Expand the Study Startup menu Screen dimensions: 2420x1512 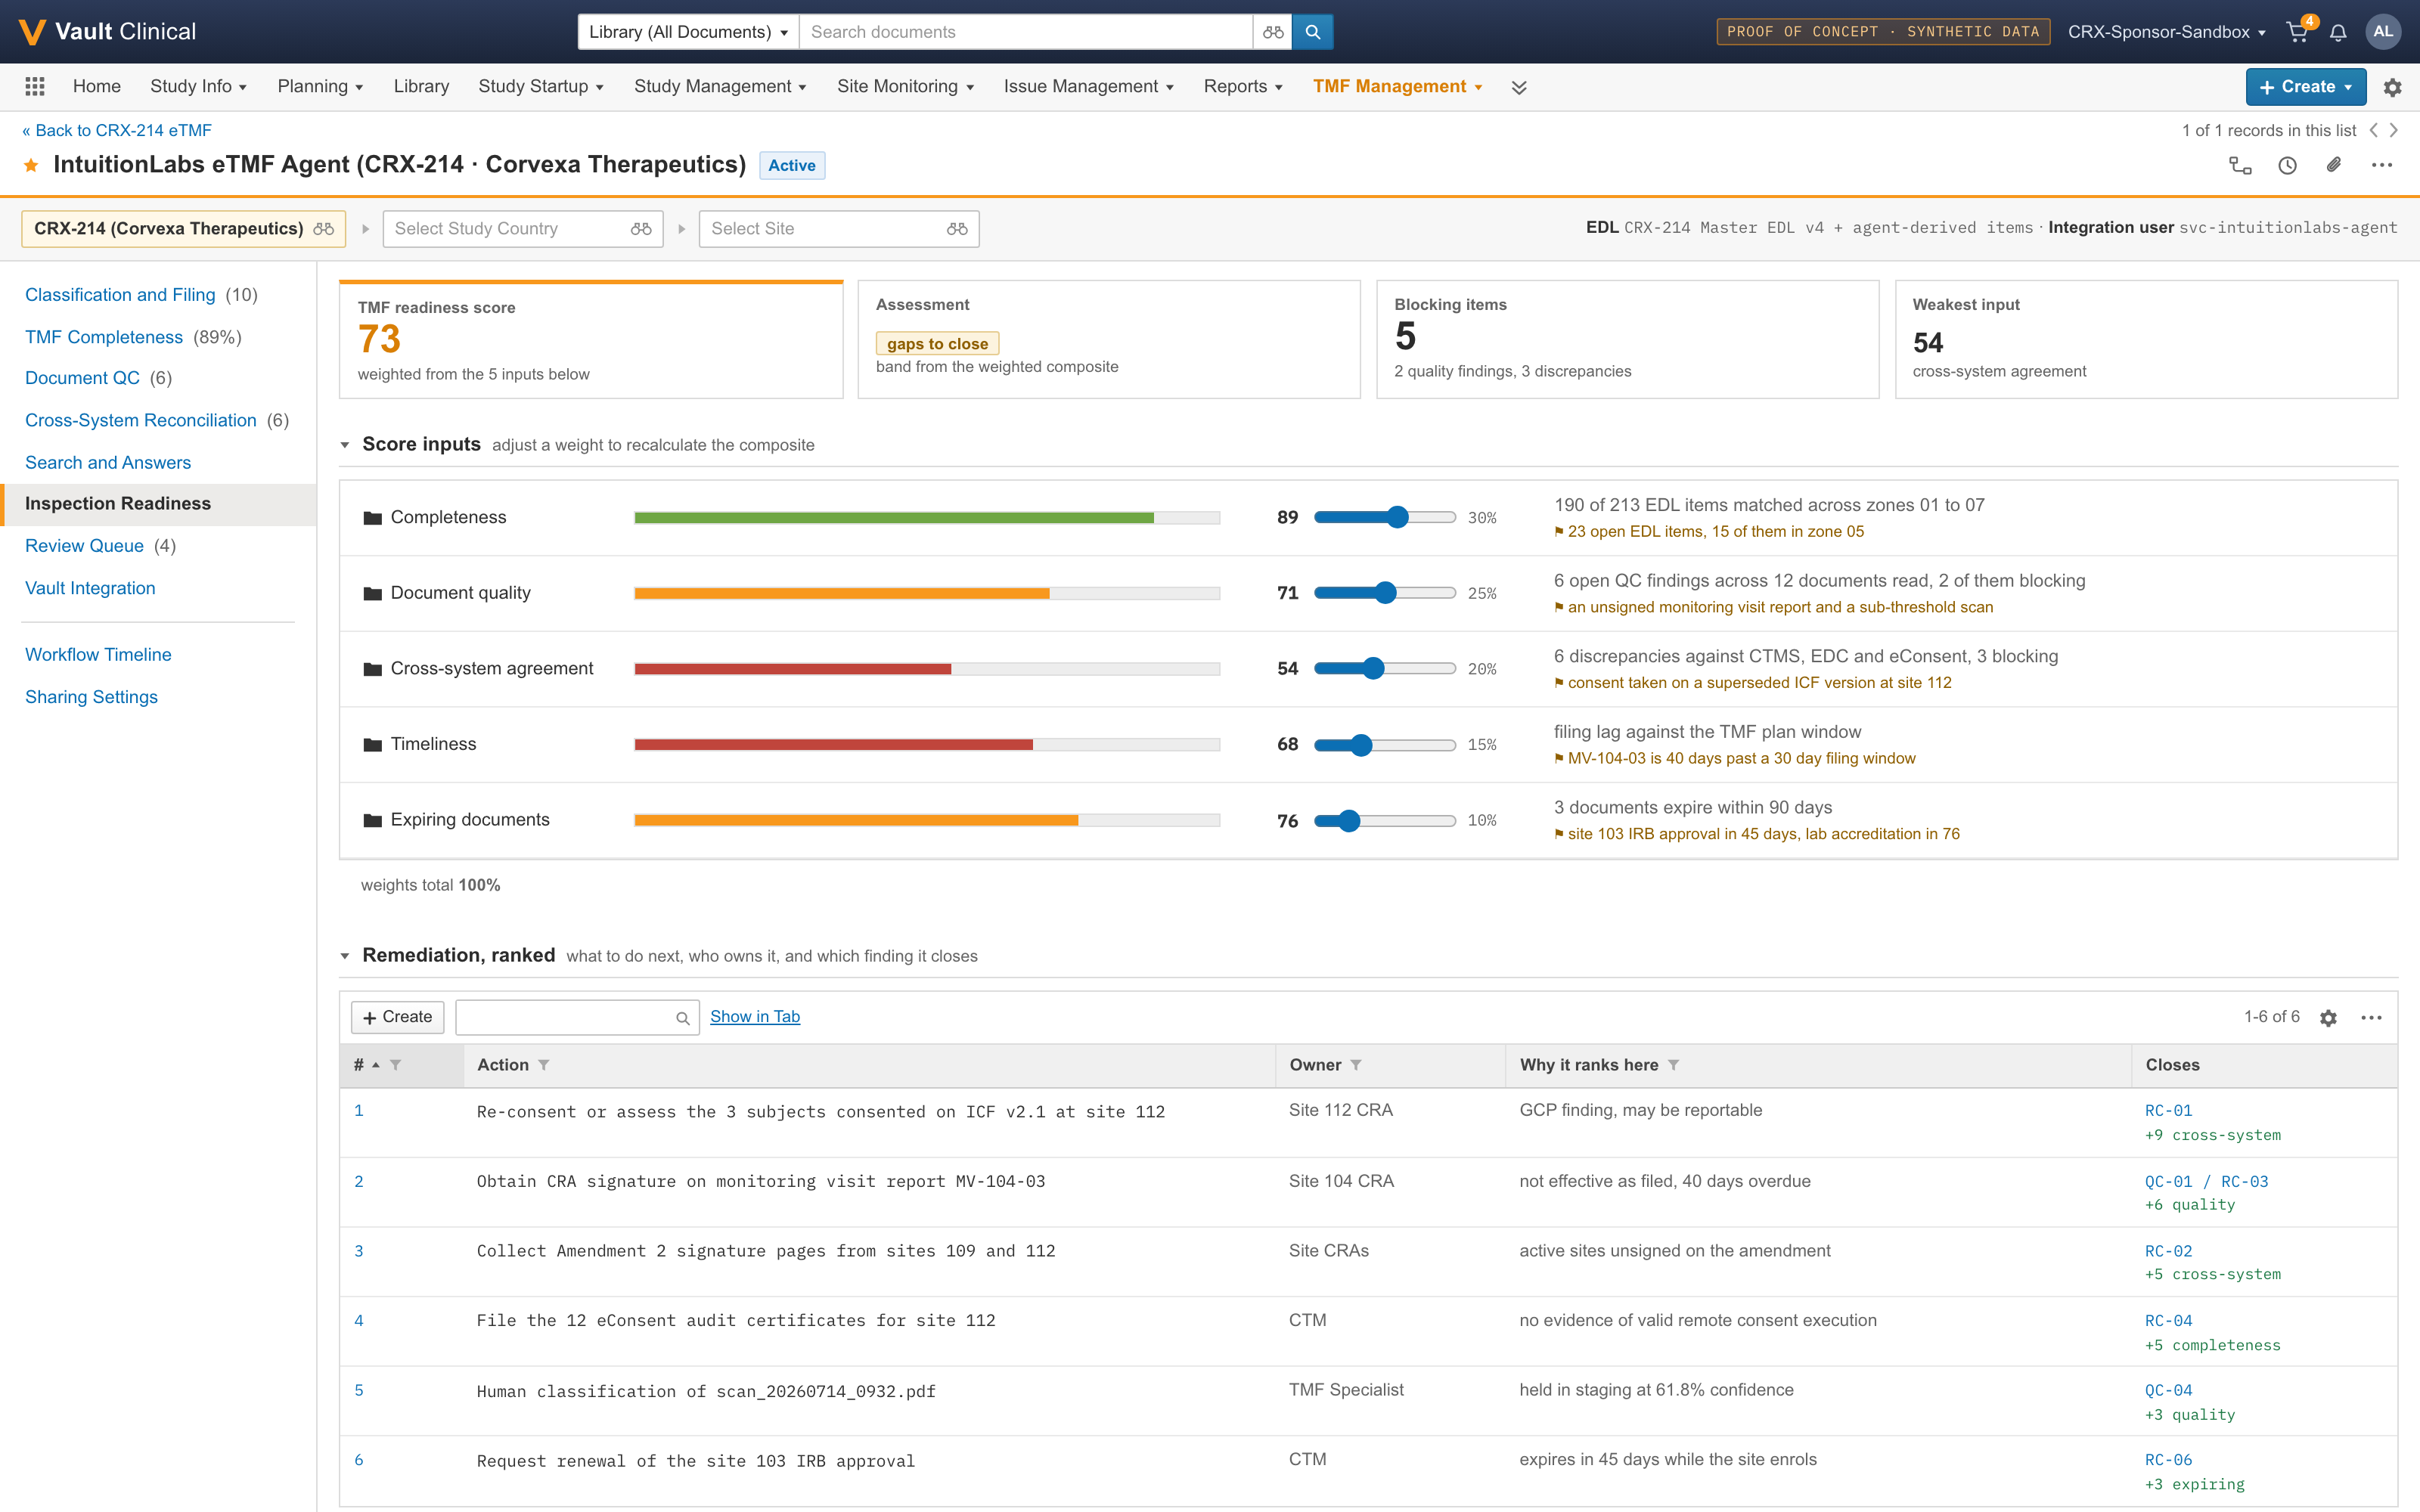(x=541, y=87)
